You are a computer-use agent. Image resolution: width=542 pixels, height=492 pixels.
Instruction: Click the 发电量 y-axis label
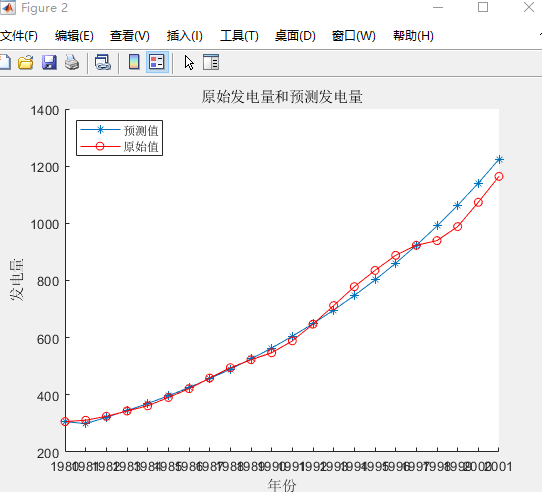(16, 280)
